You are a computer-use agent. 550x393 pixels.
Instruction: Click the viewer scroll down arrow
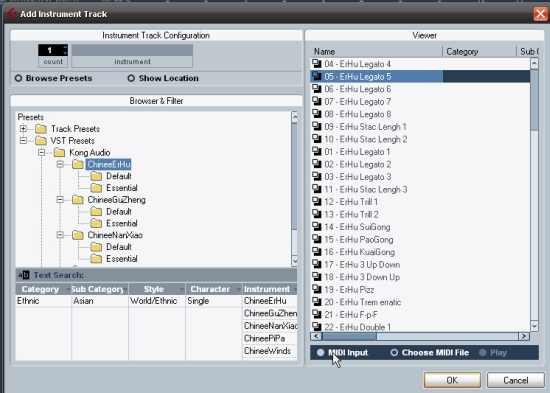point(534,326)
